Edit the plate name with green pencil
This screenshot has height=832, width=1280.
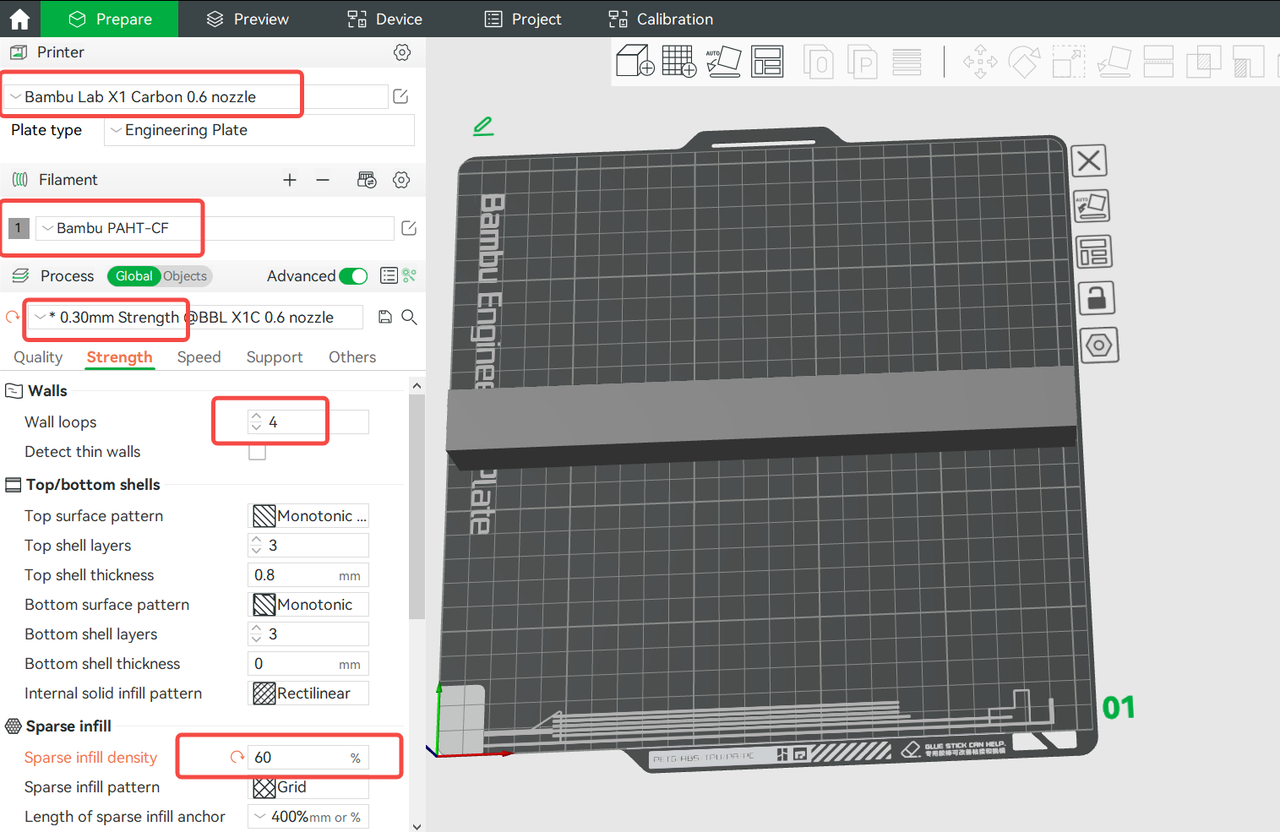point(484,126)
